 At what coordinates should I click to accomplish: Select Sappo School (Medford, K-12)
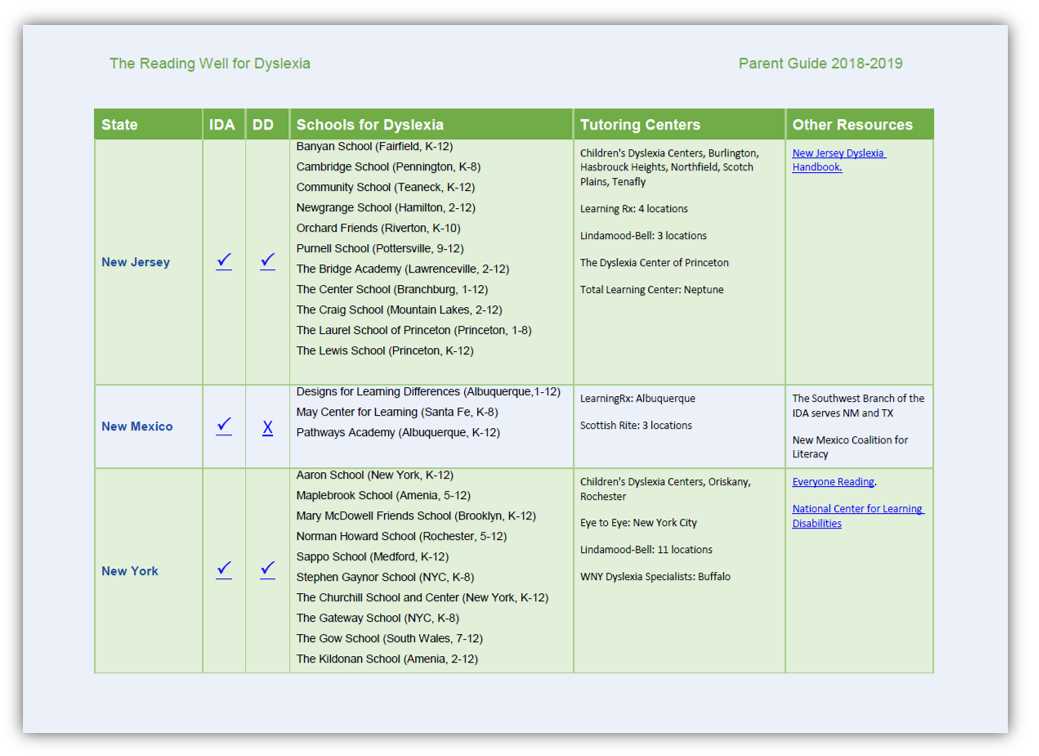372,557
